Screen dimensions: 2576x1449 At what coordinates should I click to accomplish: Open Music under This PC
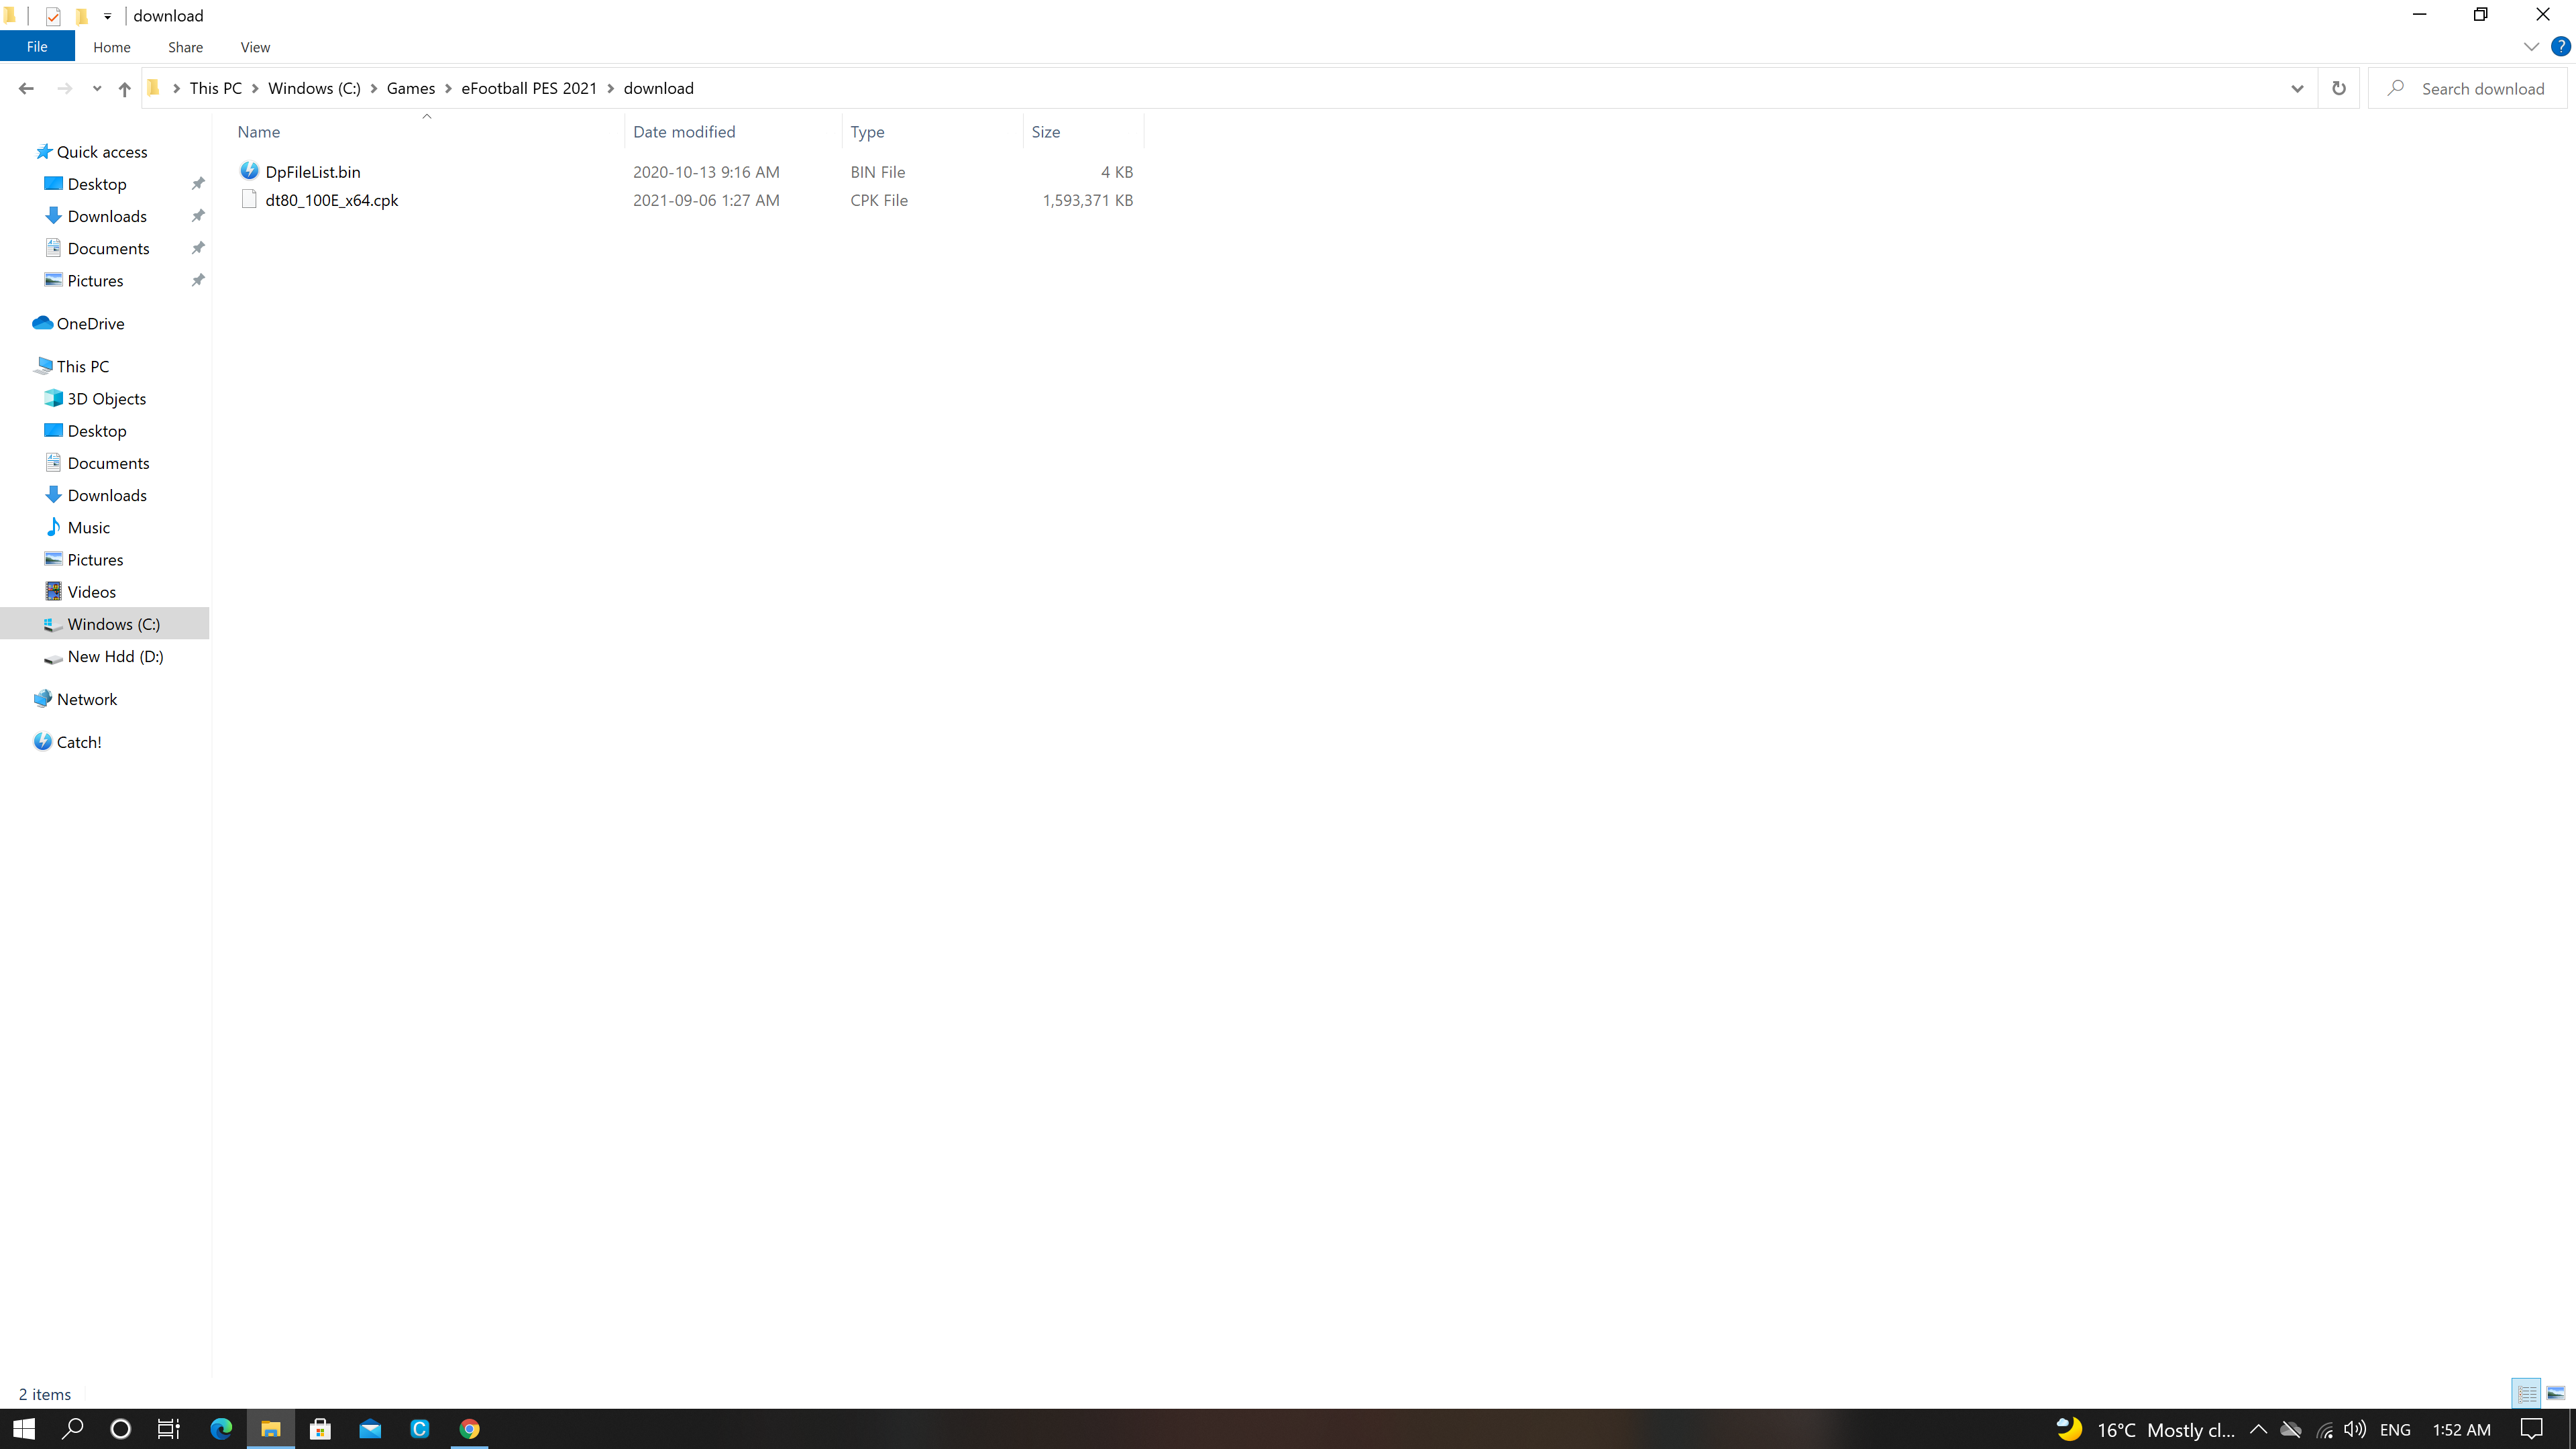(x=88, y=528)
